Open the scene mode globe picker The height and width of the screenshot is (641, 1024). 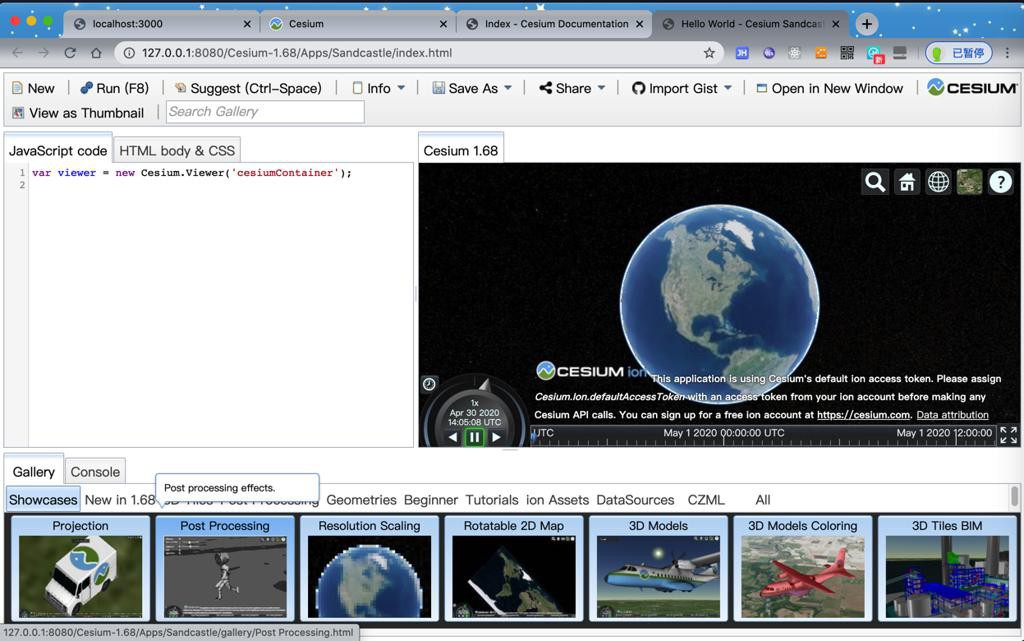(x=938, y=181)
